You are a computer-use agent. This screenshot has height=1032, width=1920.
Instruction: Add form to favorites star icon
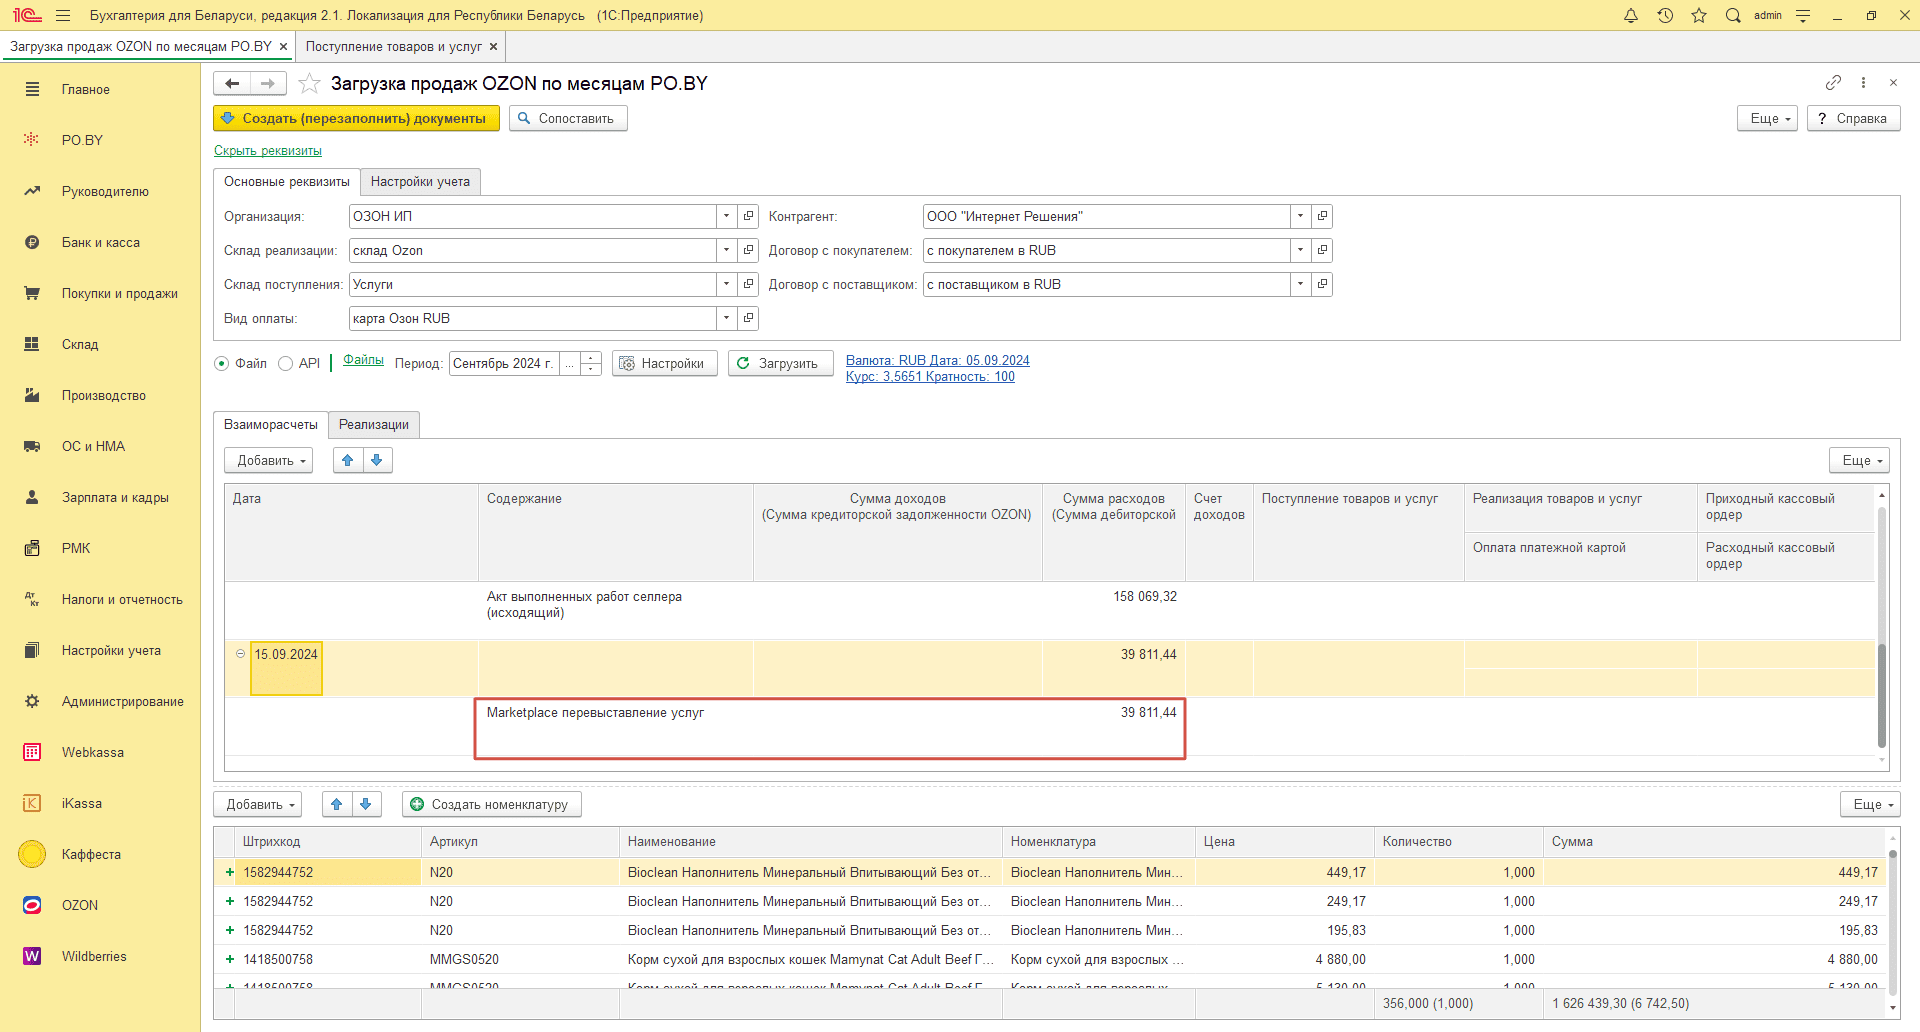tap(309, 83)
